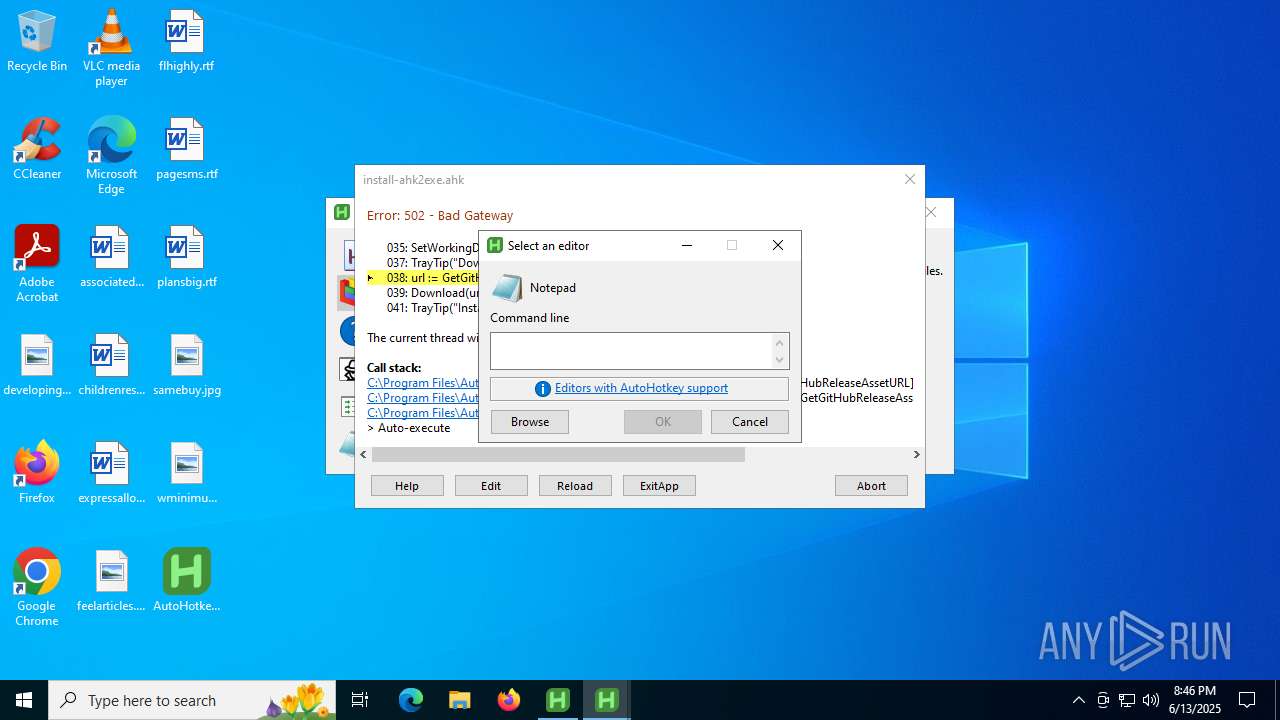The width and height of the screenshot is (1280, 720).
Task: Select plansbig.rtf desktop file
Action: (186, 257)
